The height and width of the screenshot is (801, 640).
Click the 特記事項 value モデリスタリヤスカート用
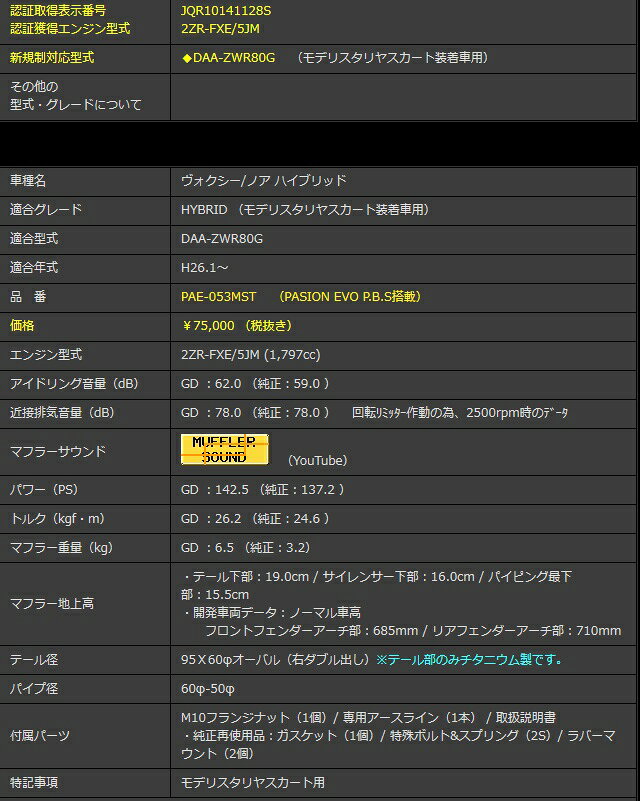253,782
